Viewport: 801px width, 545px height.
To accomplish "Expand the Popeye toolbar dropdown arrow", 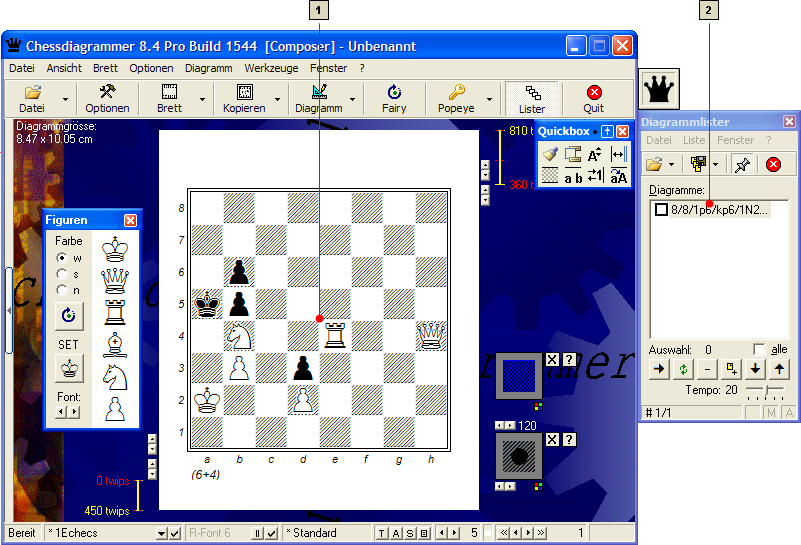I will (x=489, y=99).
